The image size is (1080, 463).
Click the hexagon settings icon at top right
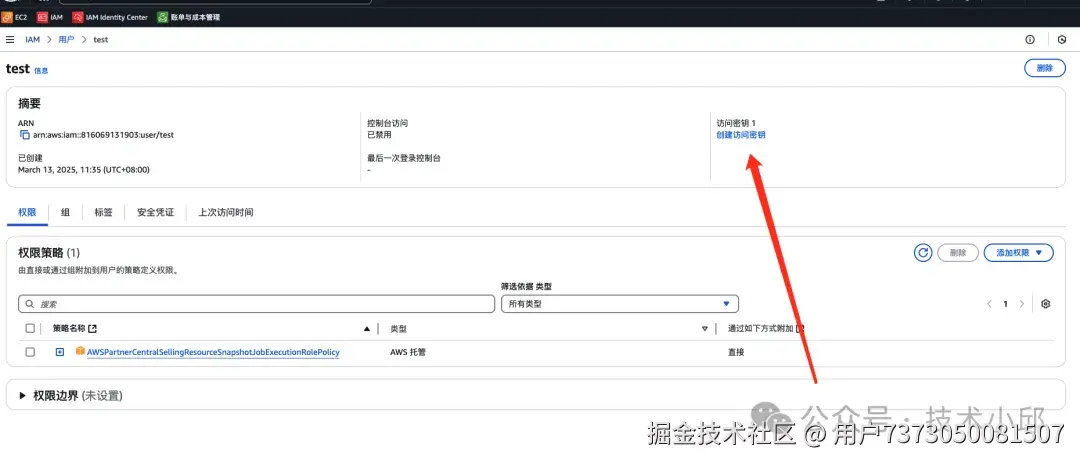click(1061, 39)
